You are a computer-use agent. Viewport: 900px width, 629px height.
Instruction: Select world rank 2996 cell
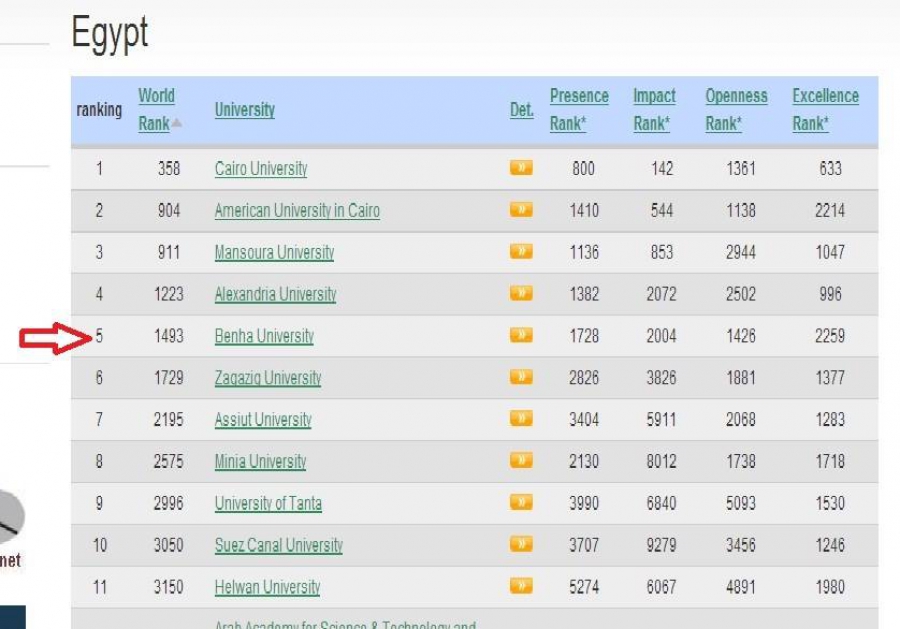(169, 504)
